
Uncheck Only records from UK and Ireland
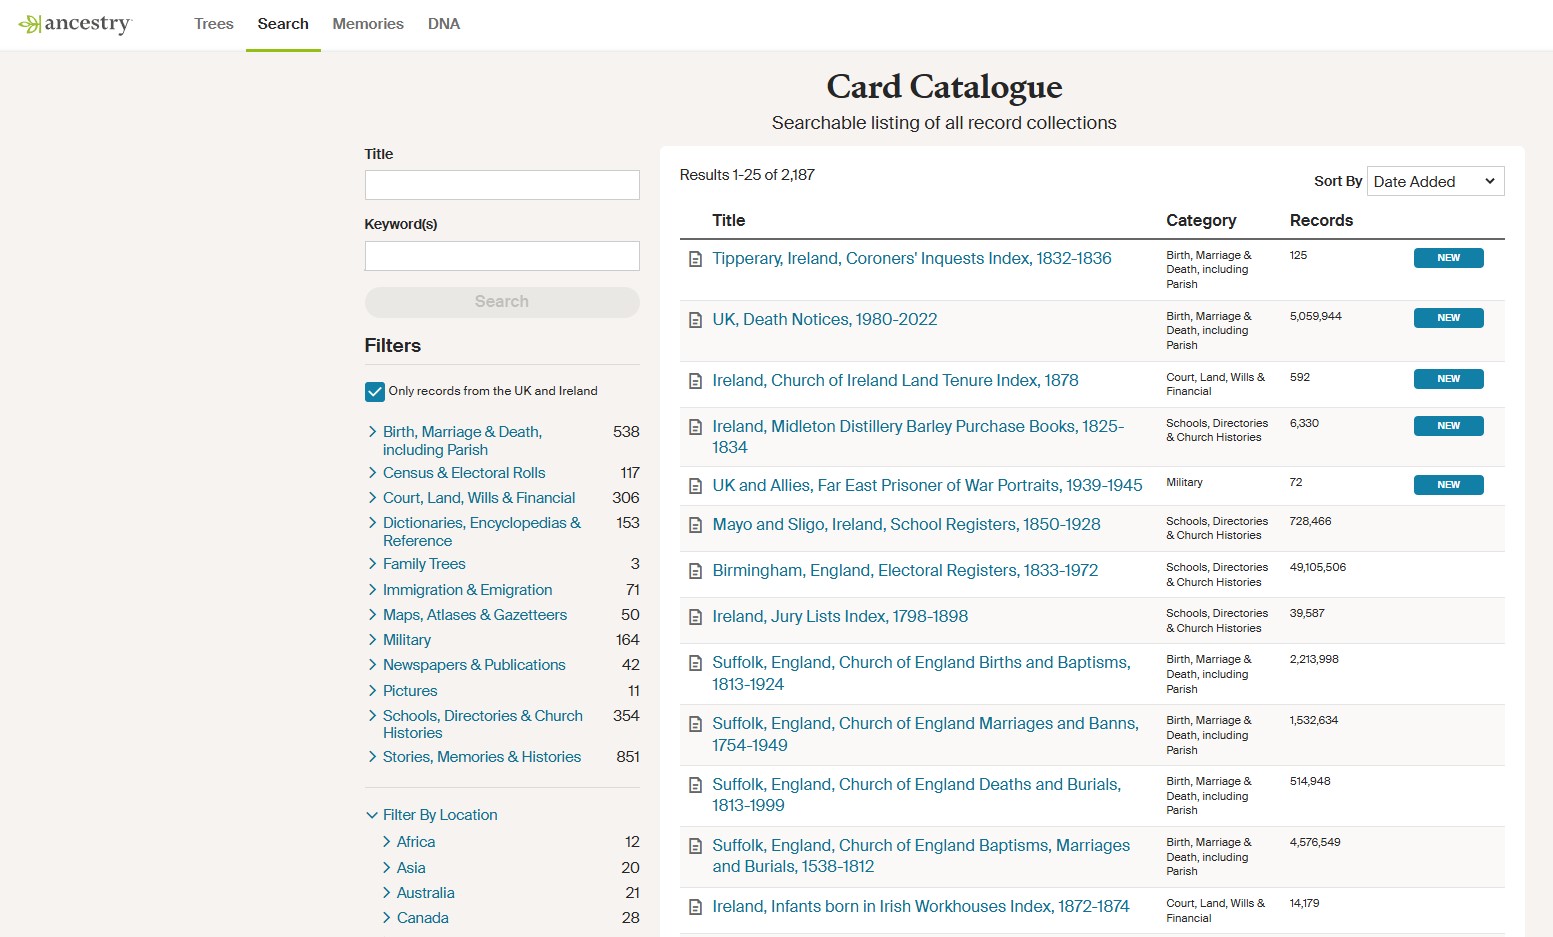click(375, 392)
